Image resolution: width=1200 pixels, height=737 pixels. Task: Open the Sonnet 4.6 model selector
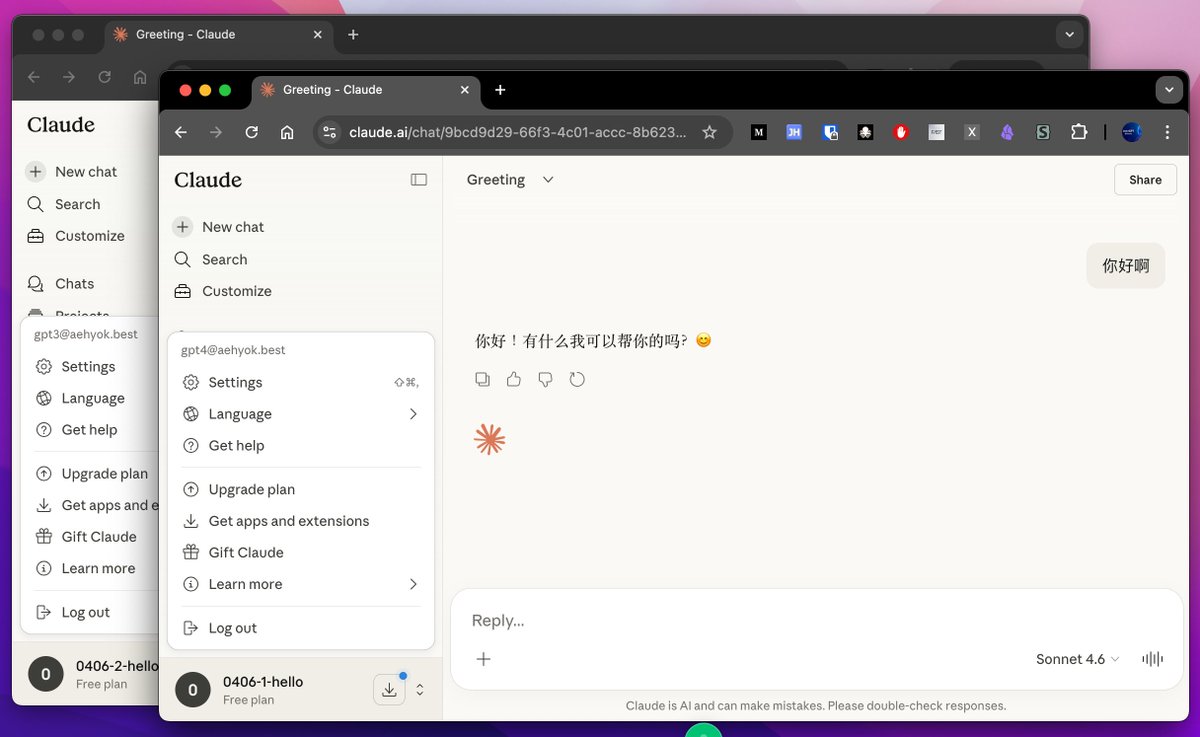click(x=1077, y=659)
